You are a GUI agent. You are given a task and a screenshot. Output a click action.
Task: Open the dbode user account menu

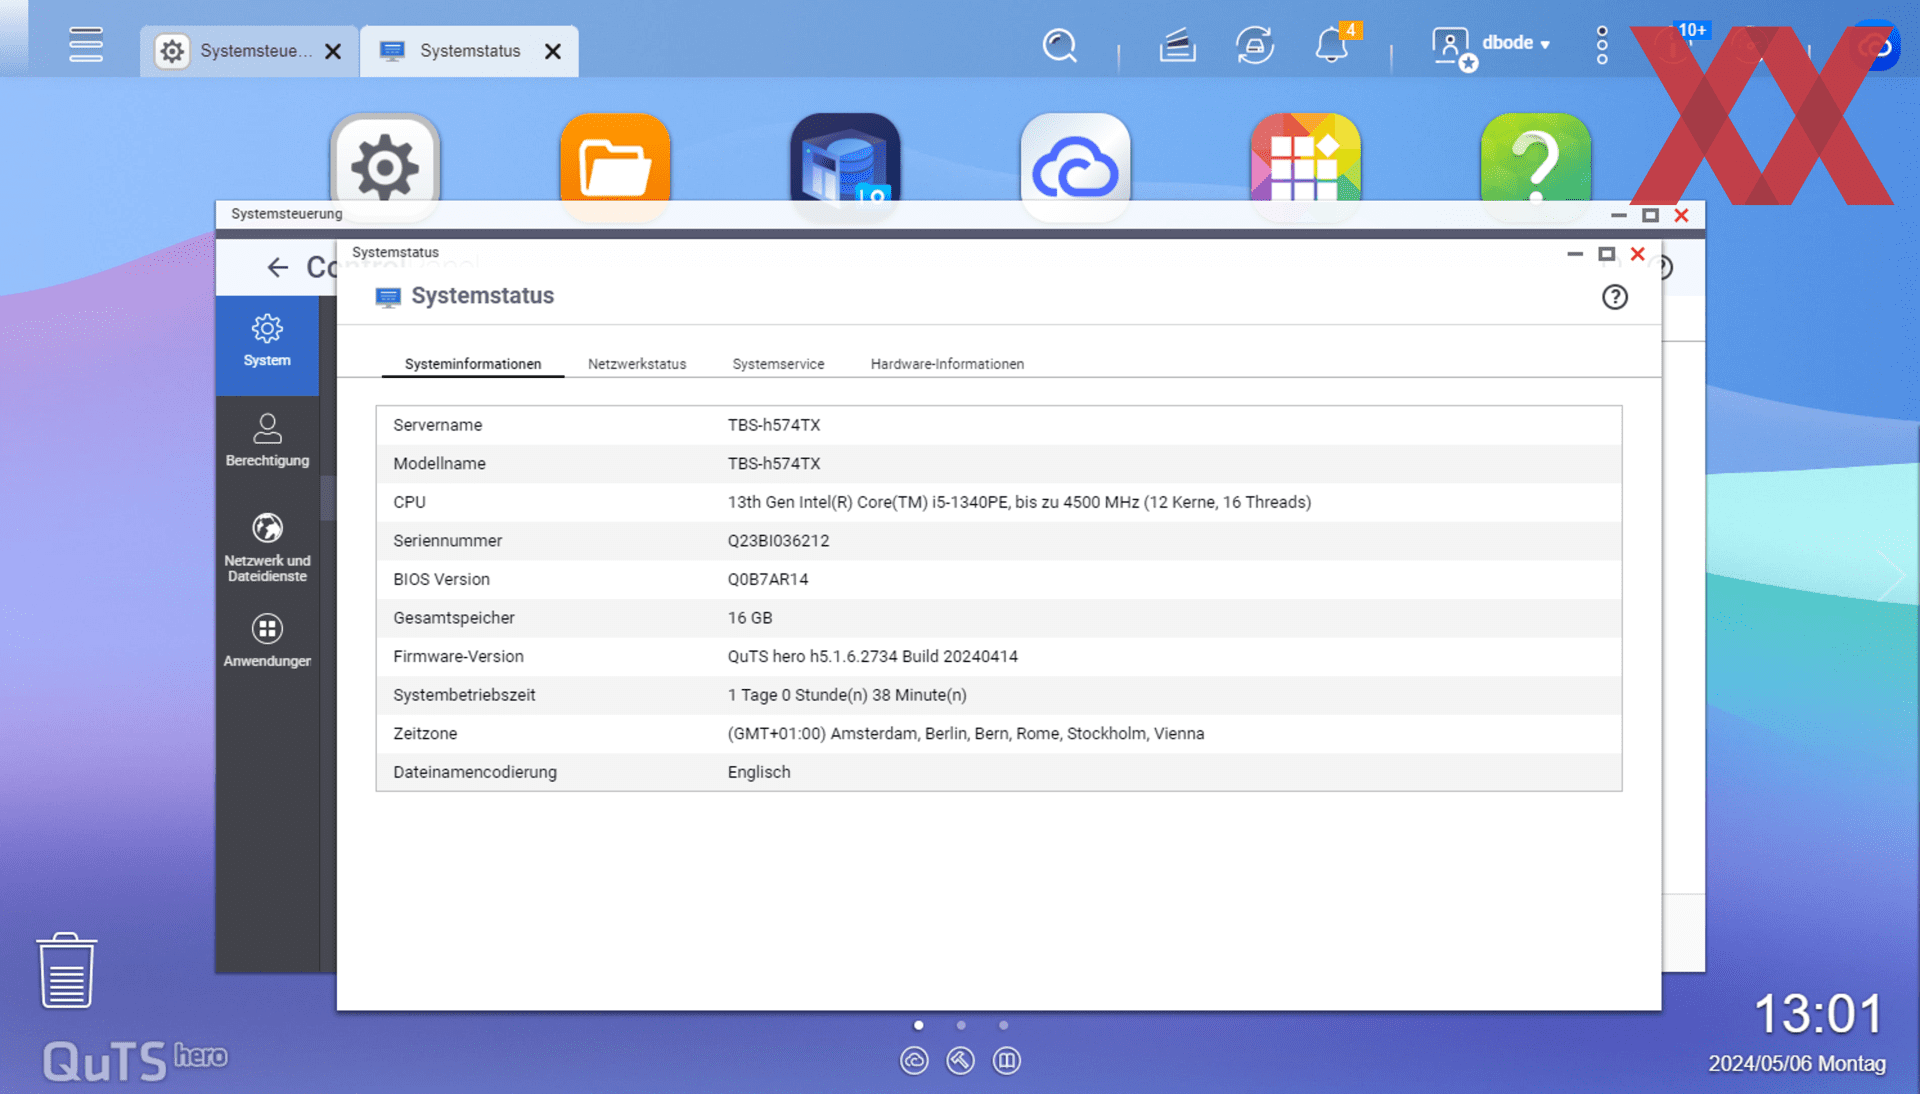[1491, 45]
